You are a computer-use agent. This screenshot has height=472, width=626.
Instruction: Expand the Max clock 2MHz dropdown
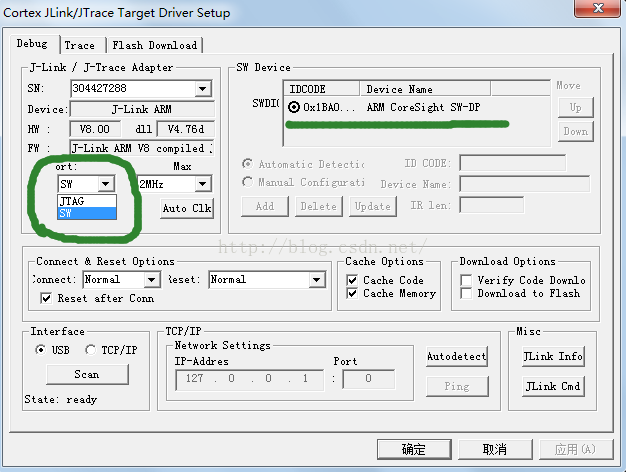(x=203, y=184)
